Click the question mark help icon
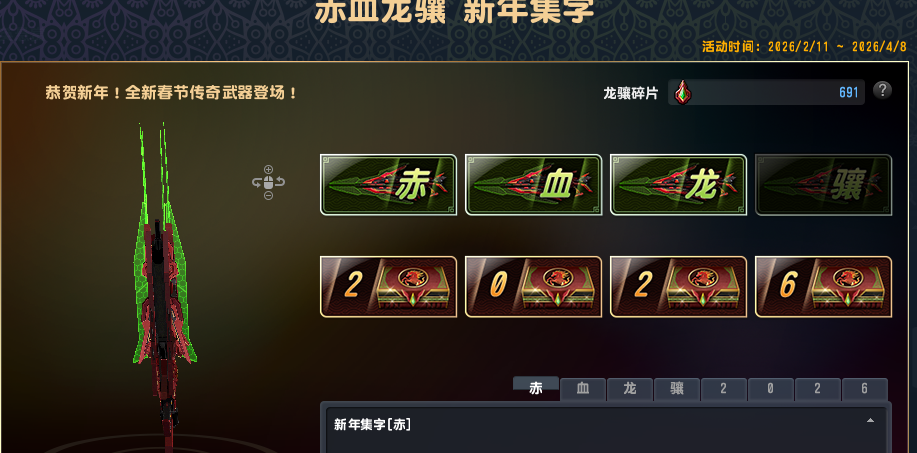Viewport: 917px width, 453px height. tap(882, 91)
